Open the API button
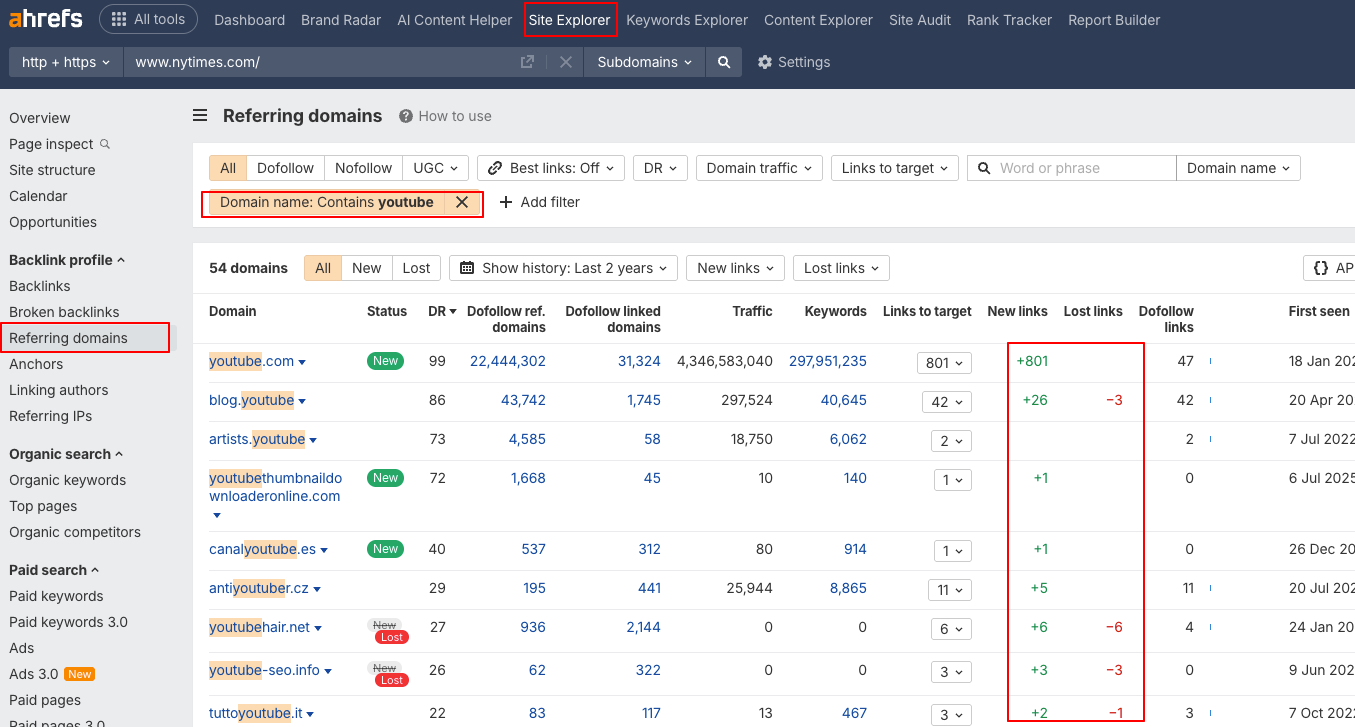1355x727 pixels. tap(1330, 268)
